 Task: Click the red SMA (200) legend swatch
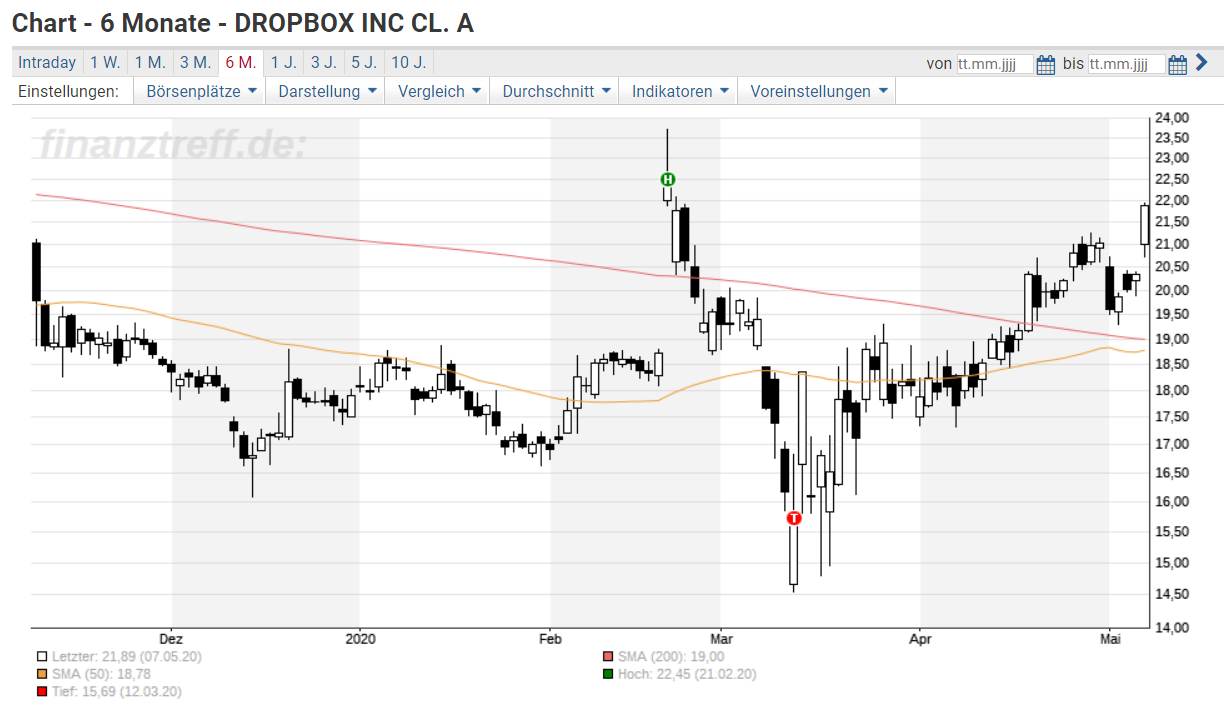(x=608, y=657)
